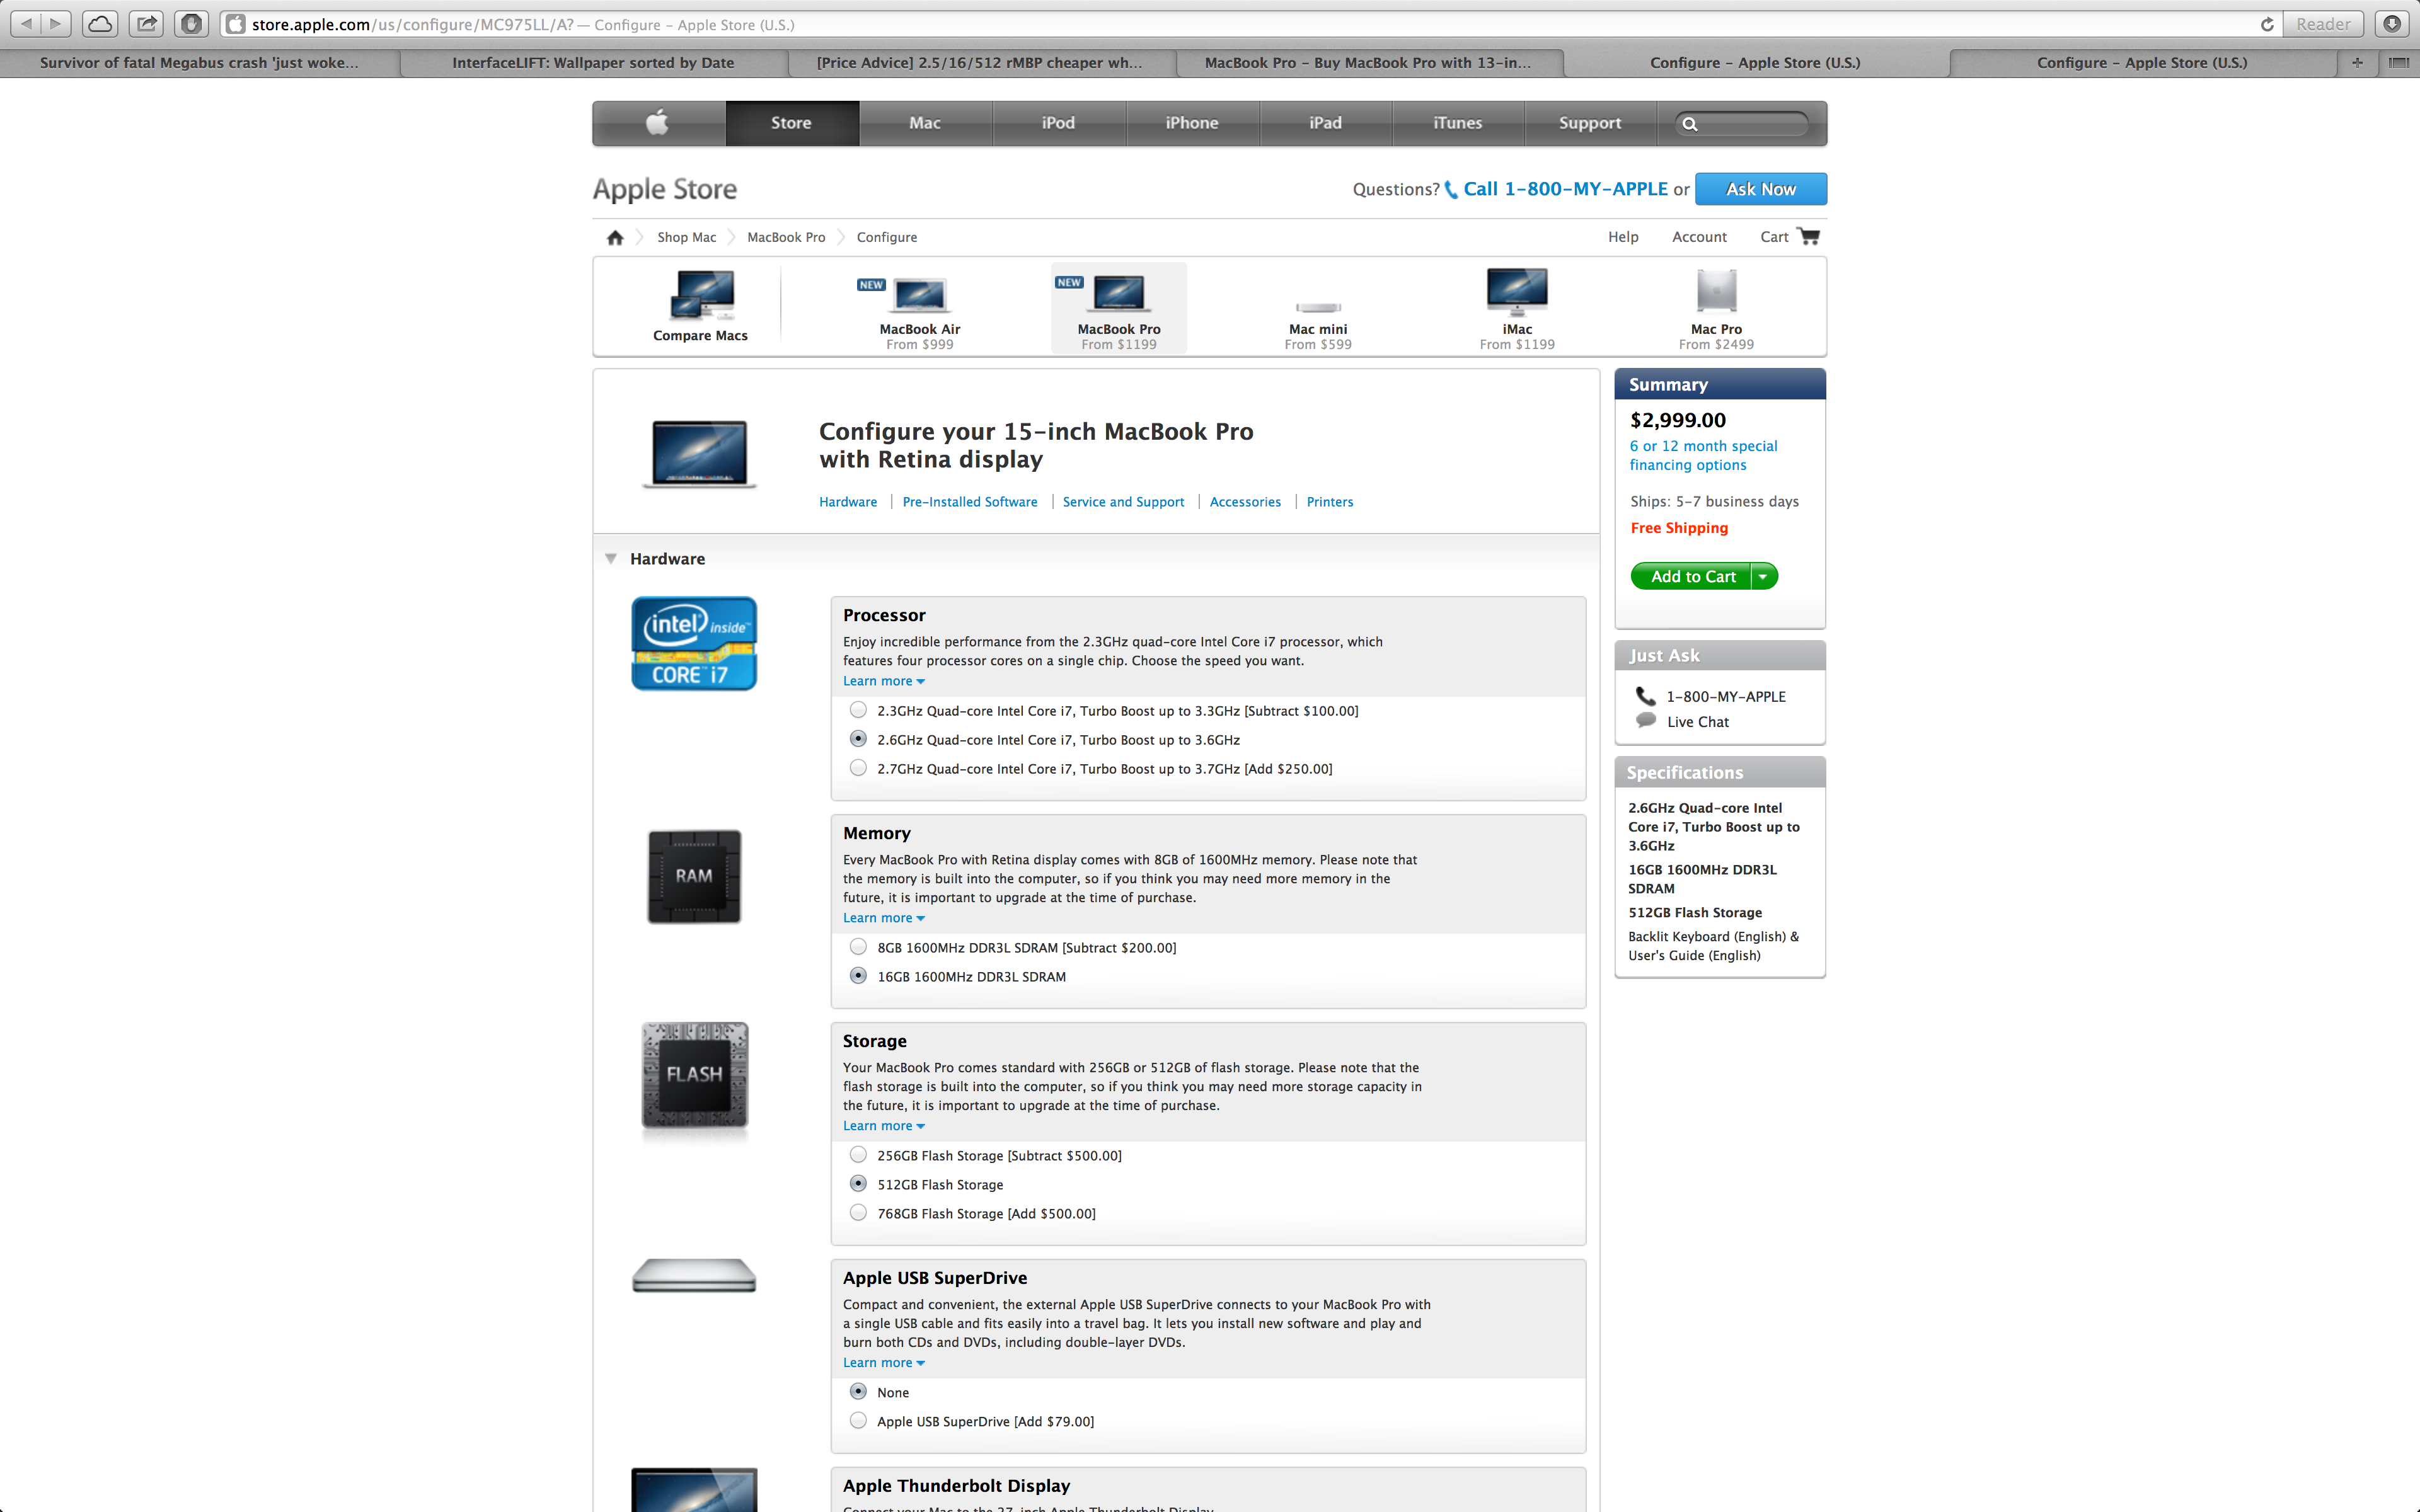Expand Learn more under Storage
This screenshot has width=2420, height=1512.
884,1126
